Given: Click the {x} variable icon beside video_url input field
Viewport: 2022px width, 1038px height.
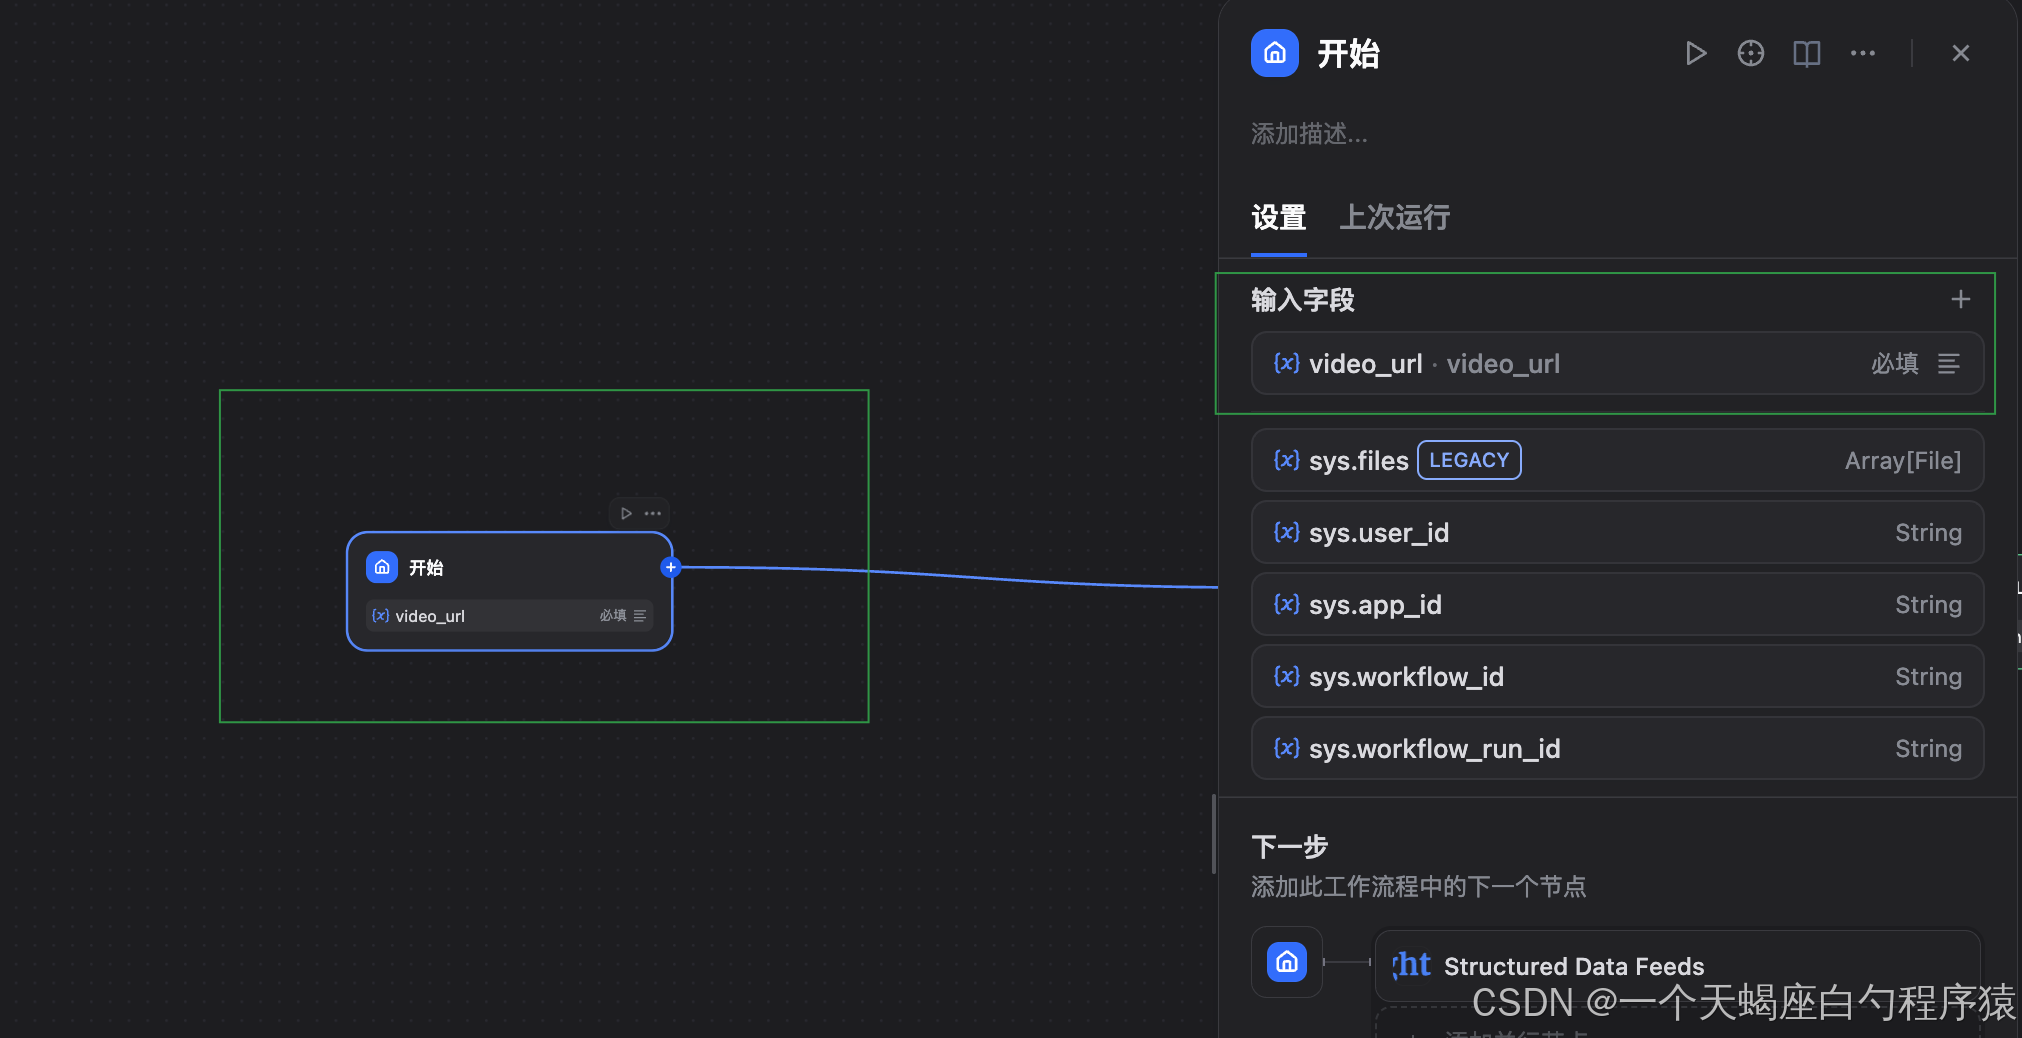Looking at the screenshot, I should pos(1287,363).
